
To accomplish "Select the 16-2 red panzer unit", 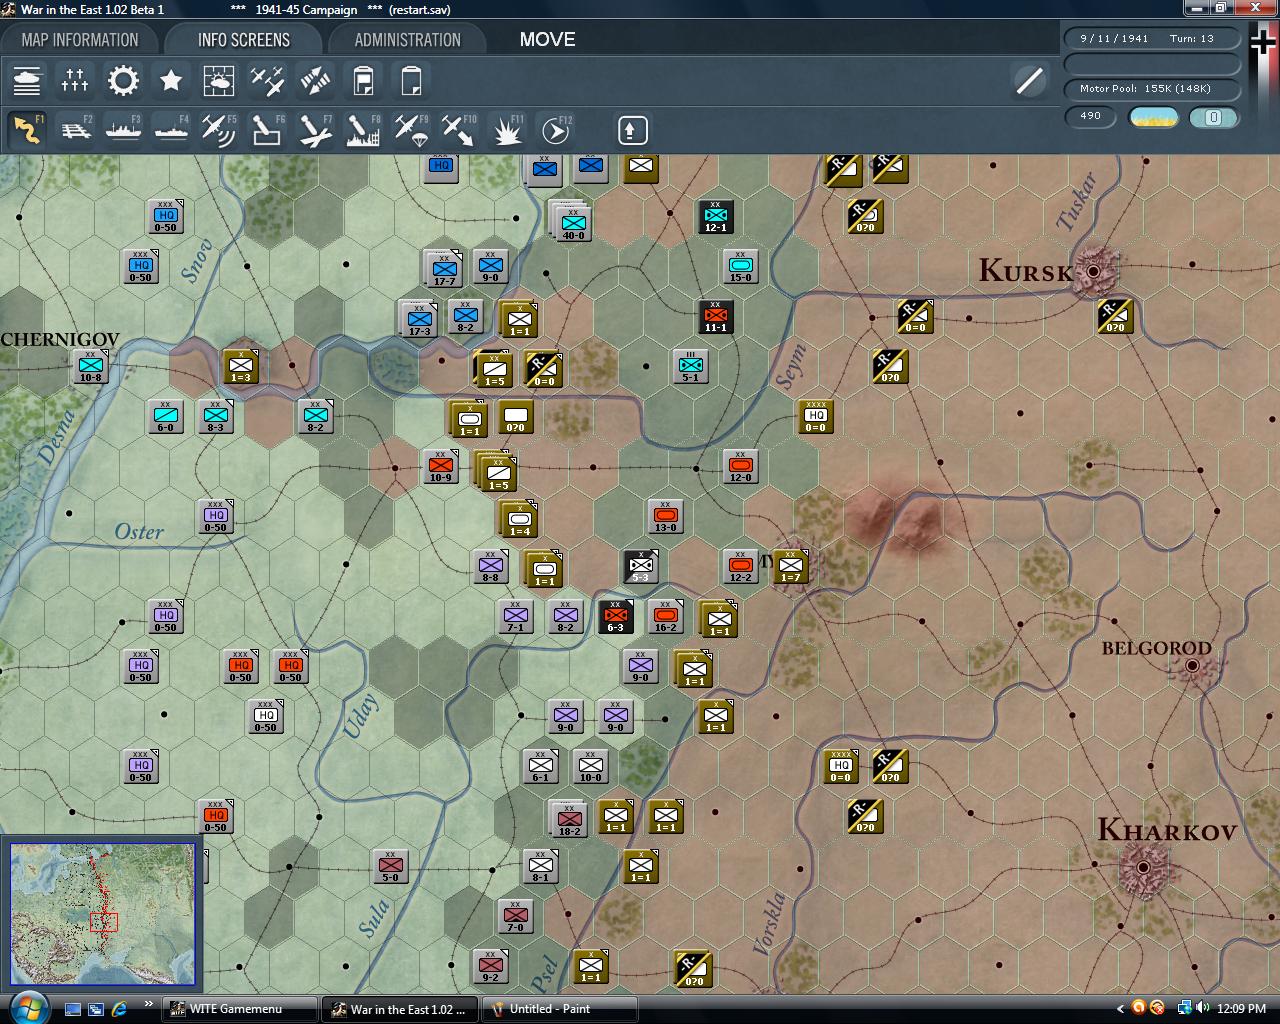I will tap(665, 616).
